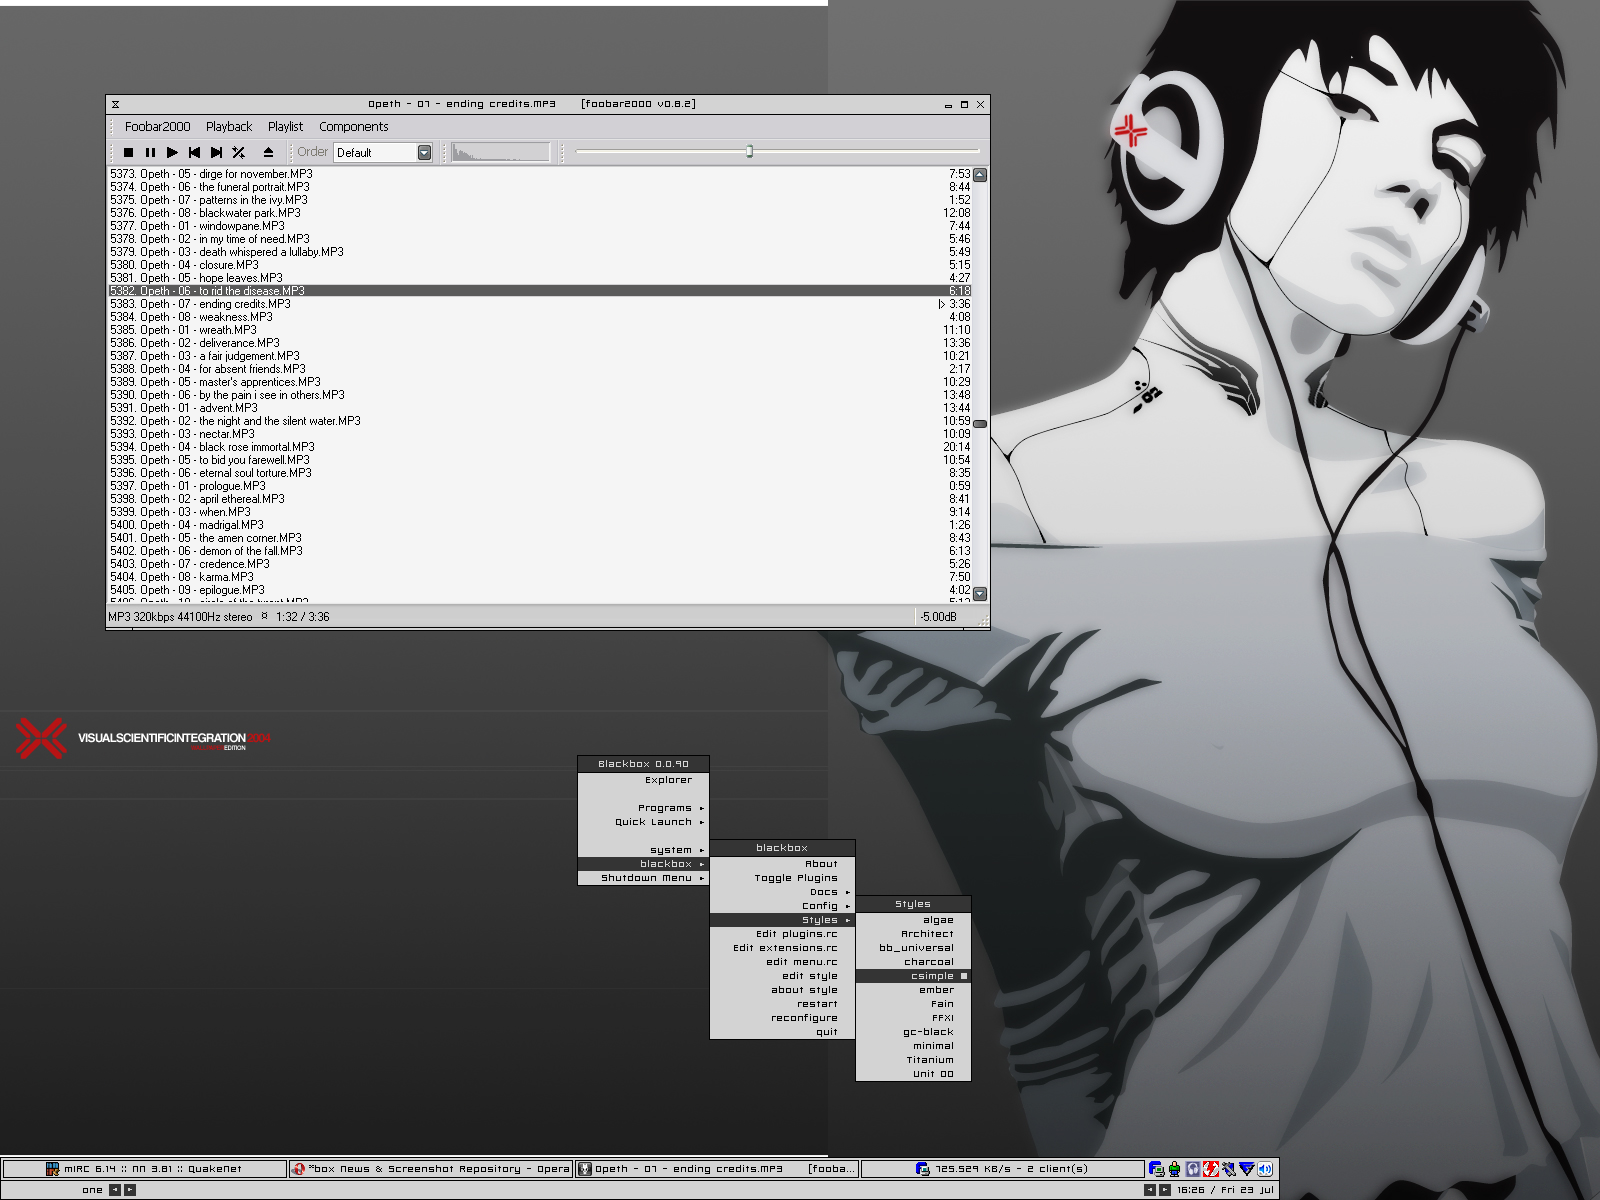The image size is (1600, 1200).
Task: Expand the Shutdown Menu entry
Action: 643,878
